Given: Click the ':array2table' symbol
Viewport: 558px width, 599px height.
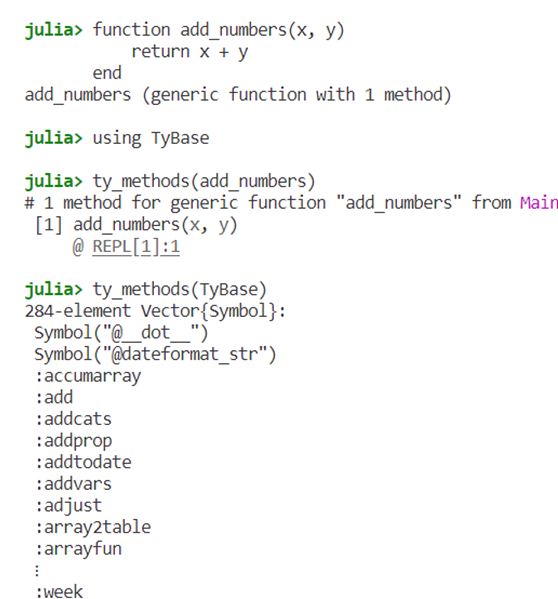Looking at the screenshot, I should 93,528.
